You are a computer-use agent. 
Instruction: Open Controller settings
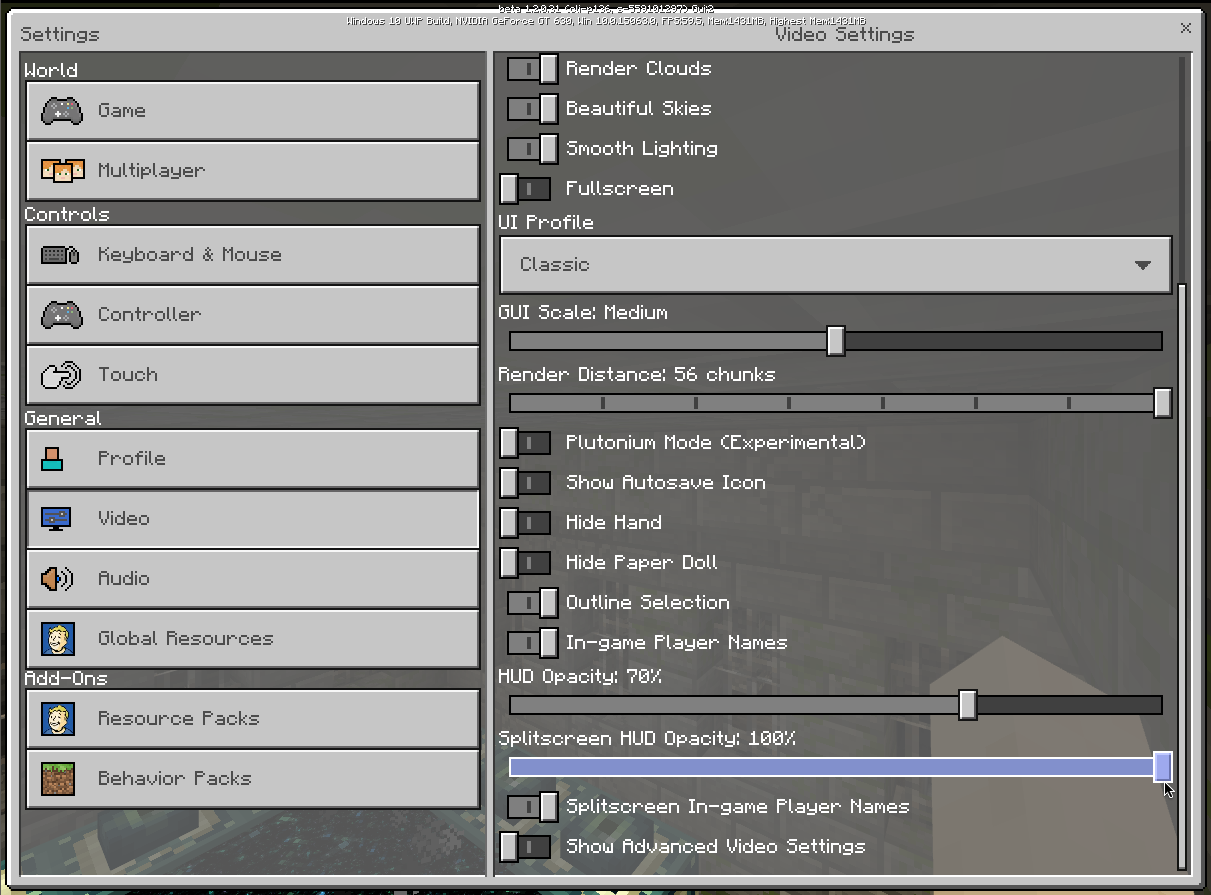point(253,314)
